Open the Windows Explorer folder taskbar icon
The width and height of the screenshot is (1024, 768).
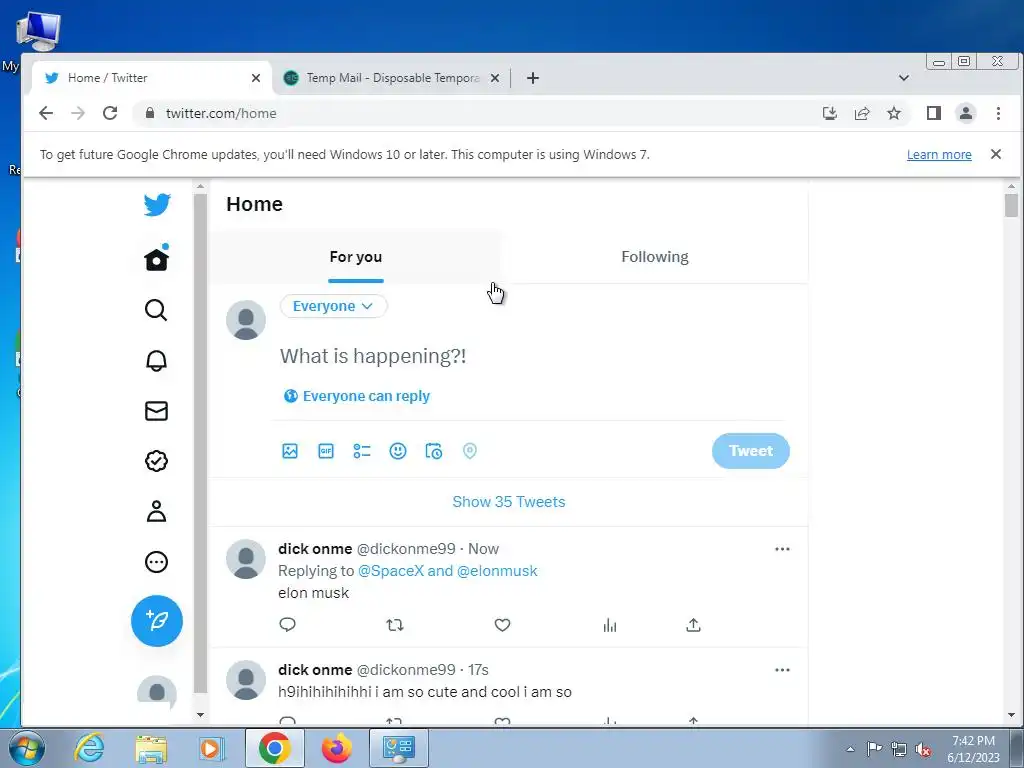coord(151,748)
